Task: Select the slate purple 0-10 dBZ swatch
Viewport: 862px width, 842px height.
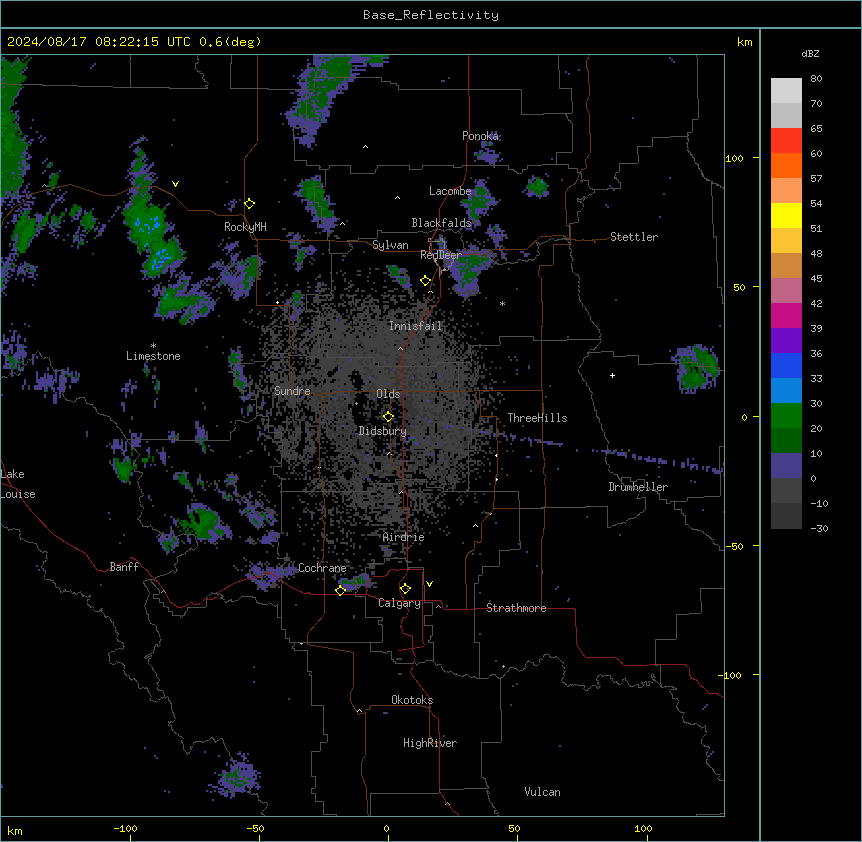Action: [786, 466]
